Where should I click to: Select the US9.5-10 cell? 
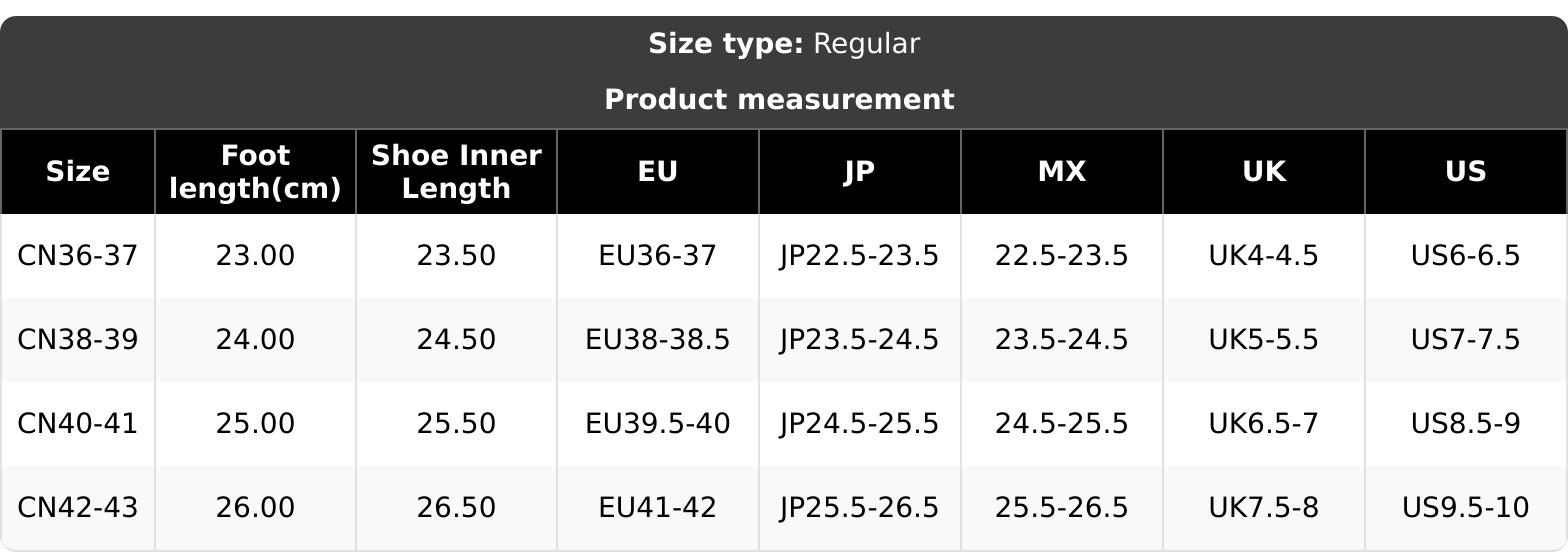point(1465,508)
